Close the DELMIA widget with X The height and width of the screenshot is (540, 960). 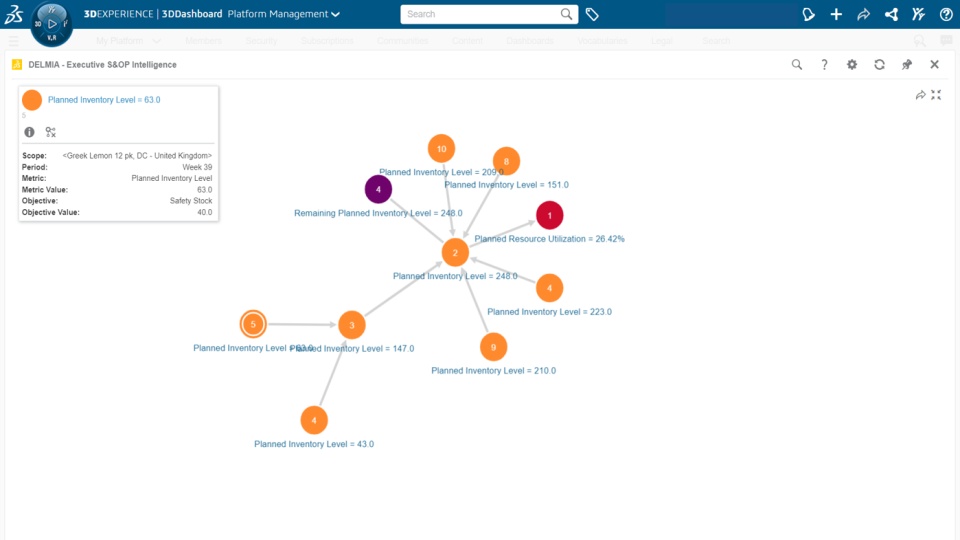(934, 64)
